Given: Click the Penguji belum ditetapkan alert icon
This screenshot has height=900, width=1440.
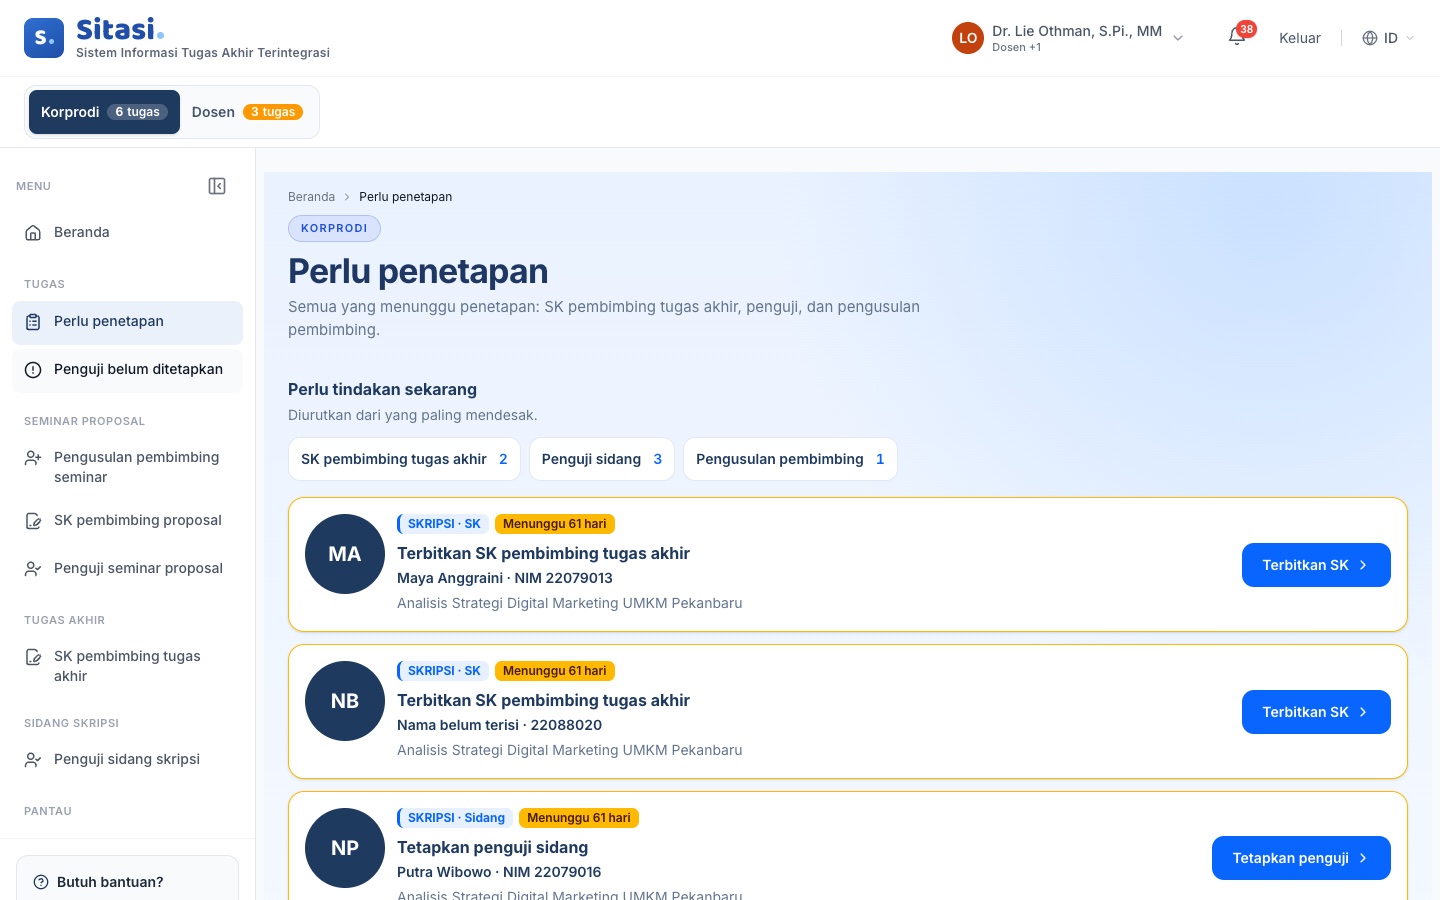Looking at the screenshot, I should pos(33,370).
